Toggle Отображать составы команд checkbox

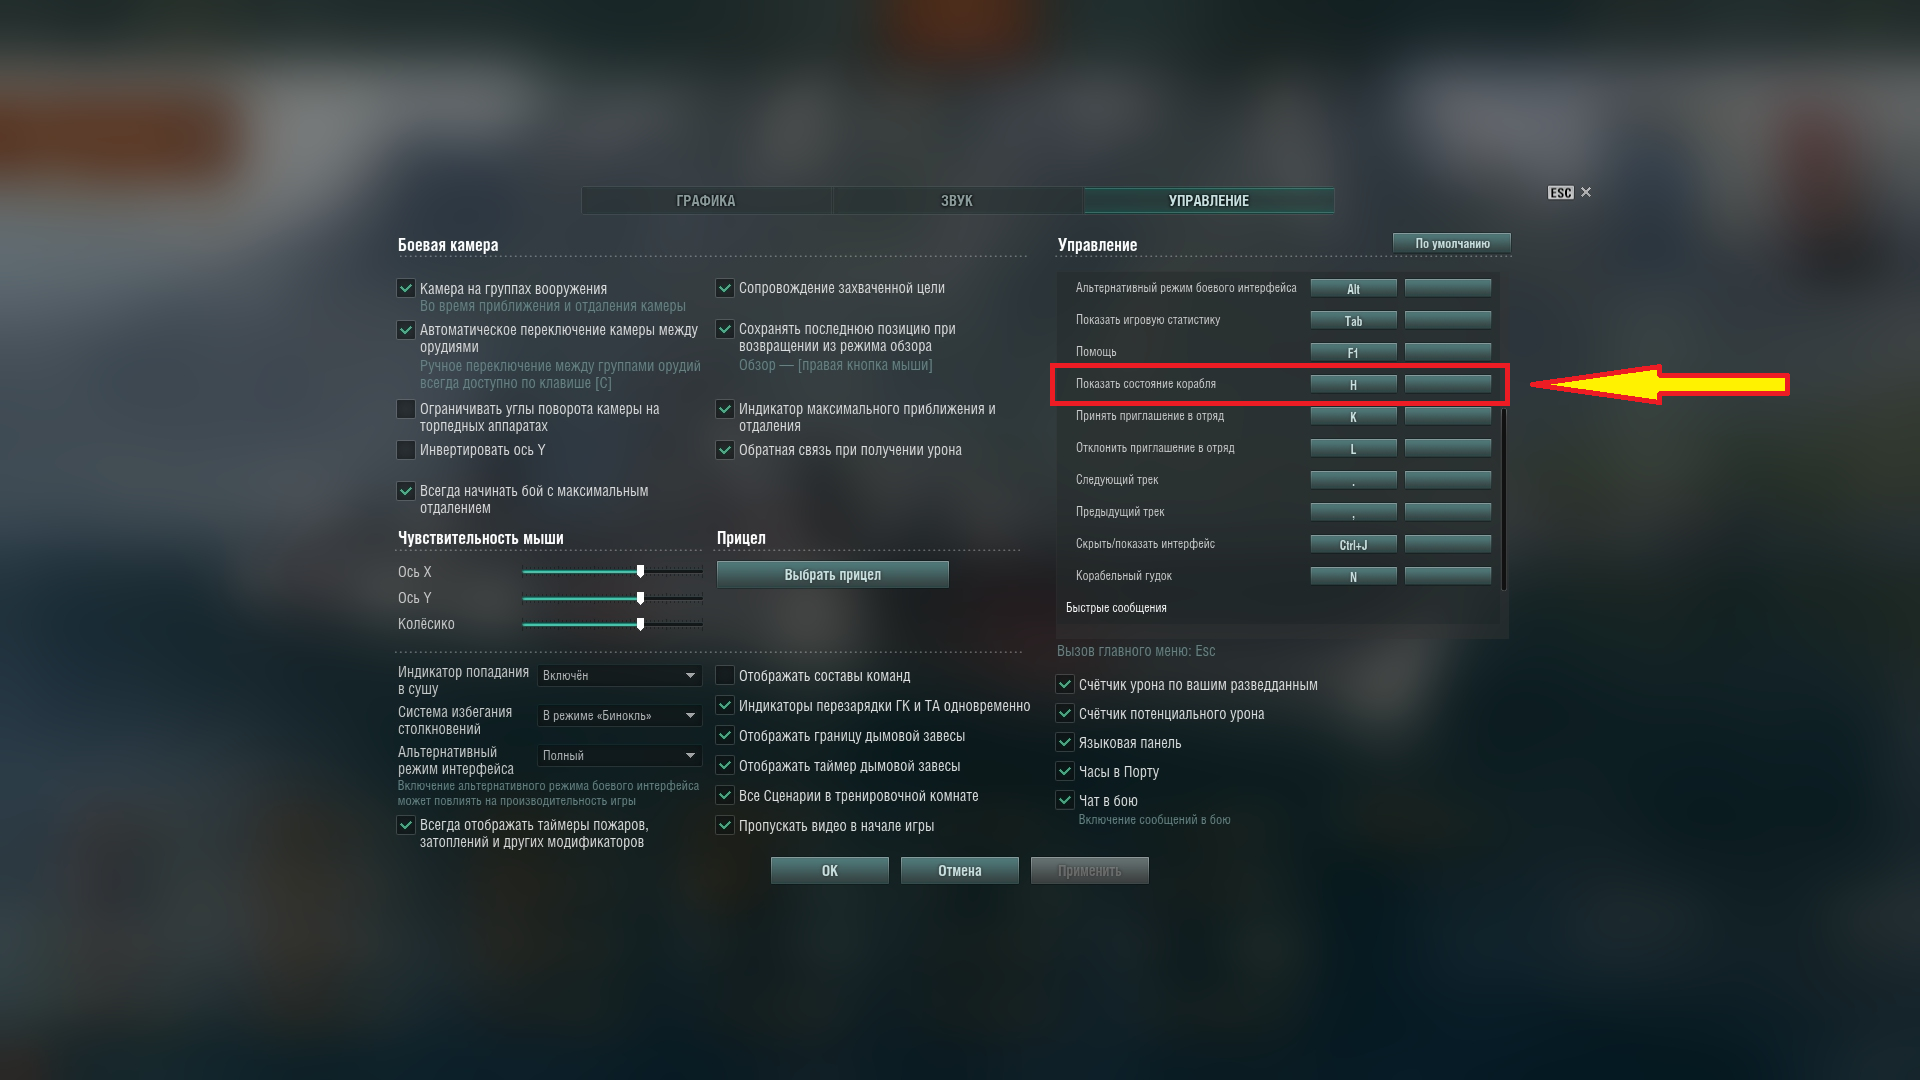tap(725, 676)
